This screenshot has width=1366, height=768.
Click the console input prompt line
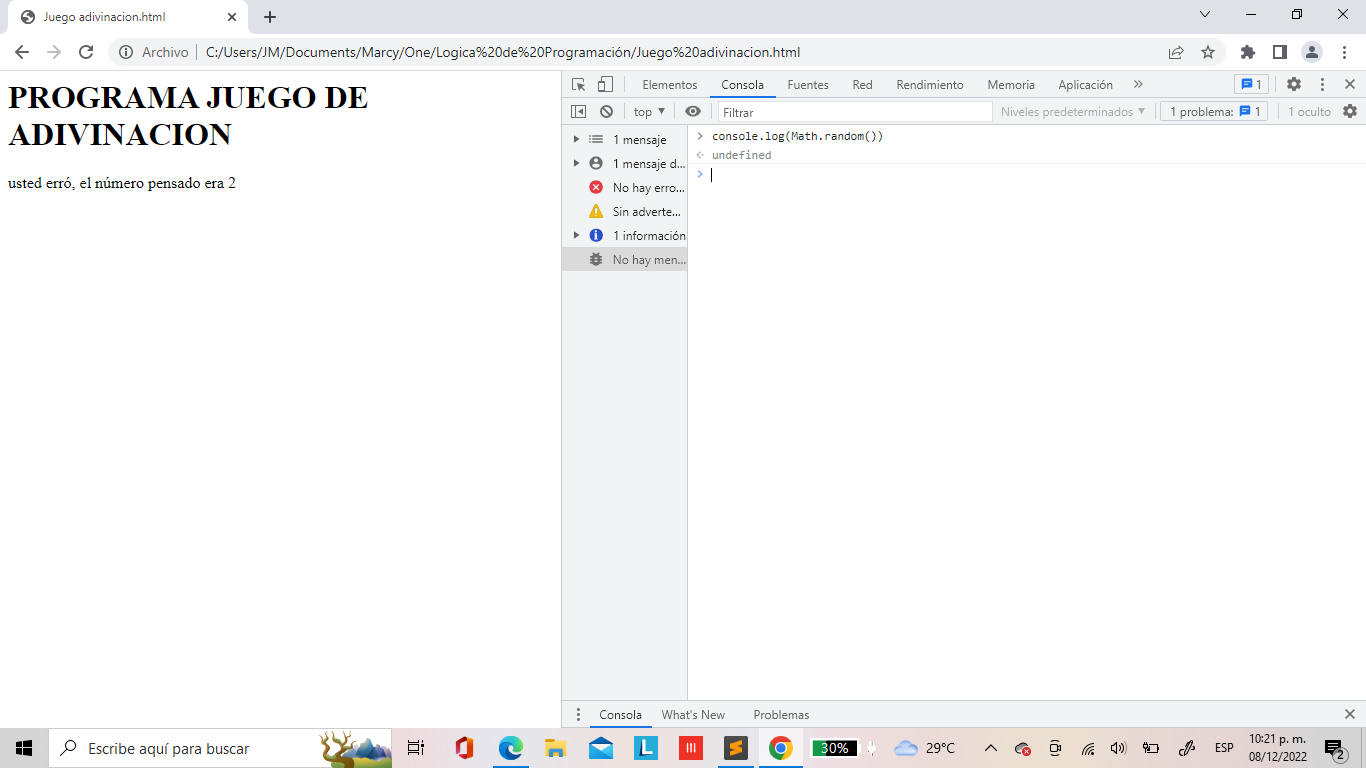point(1027,174)
